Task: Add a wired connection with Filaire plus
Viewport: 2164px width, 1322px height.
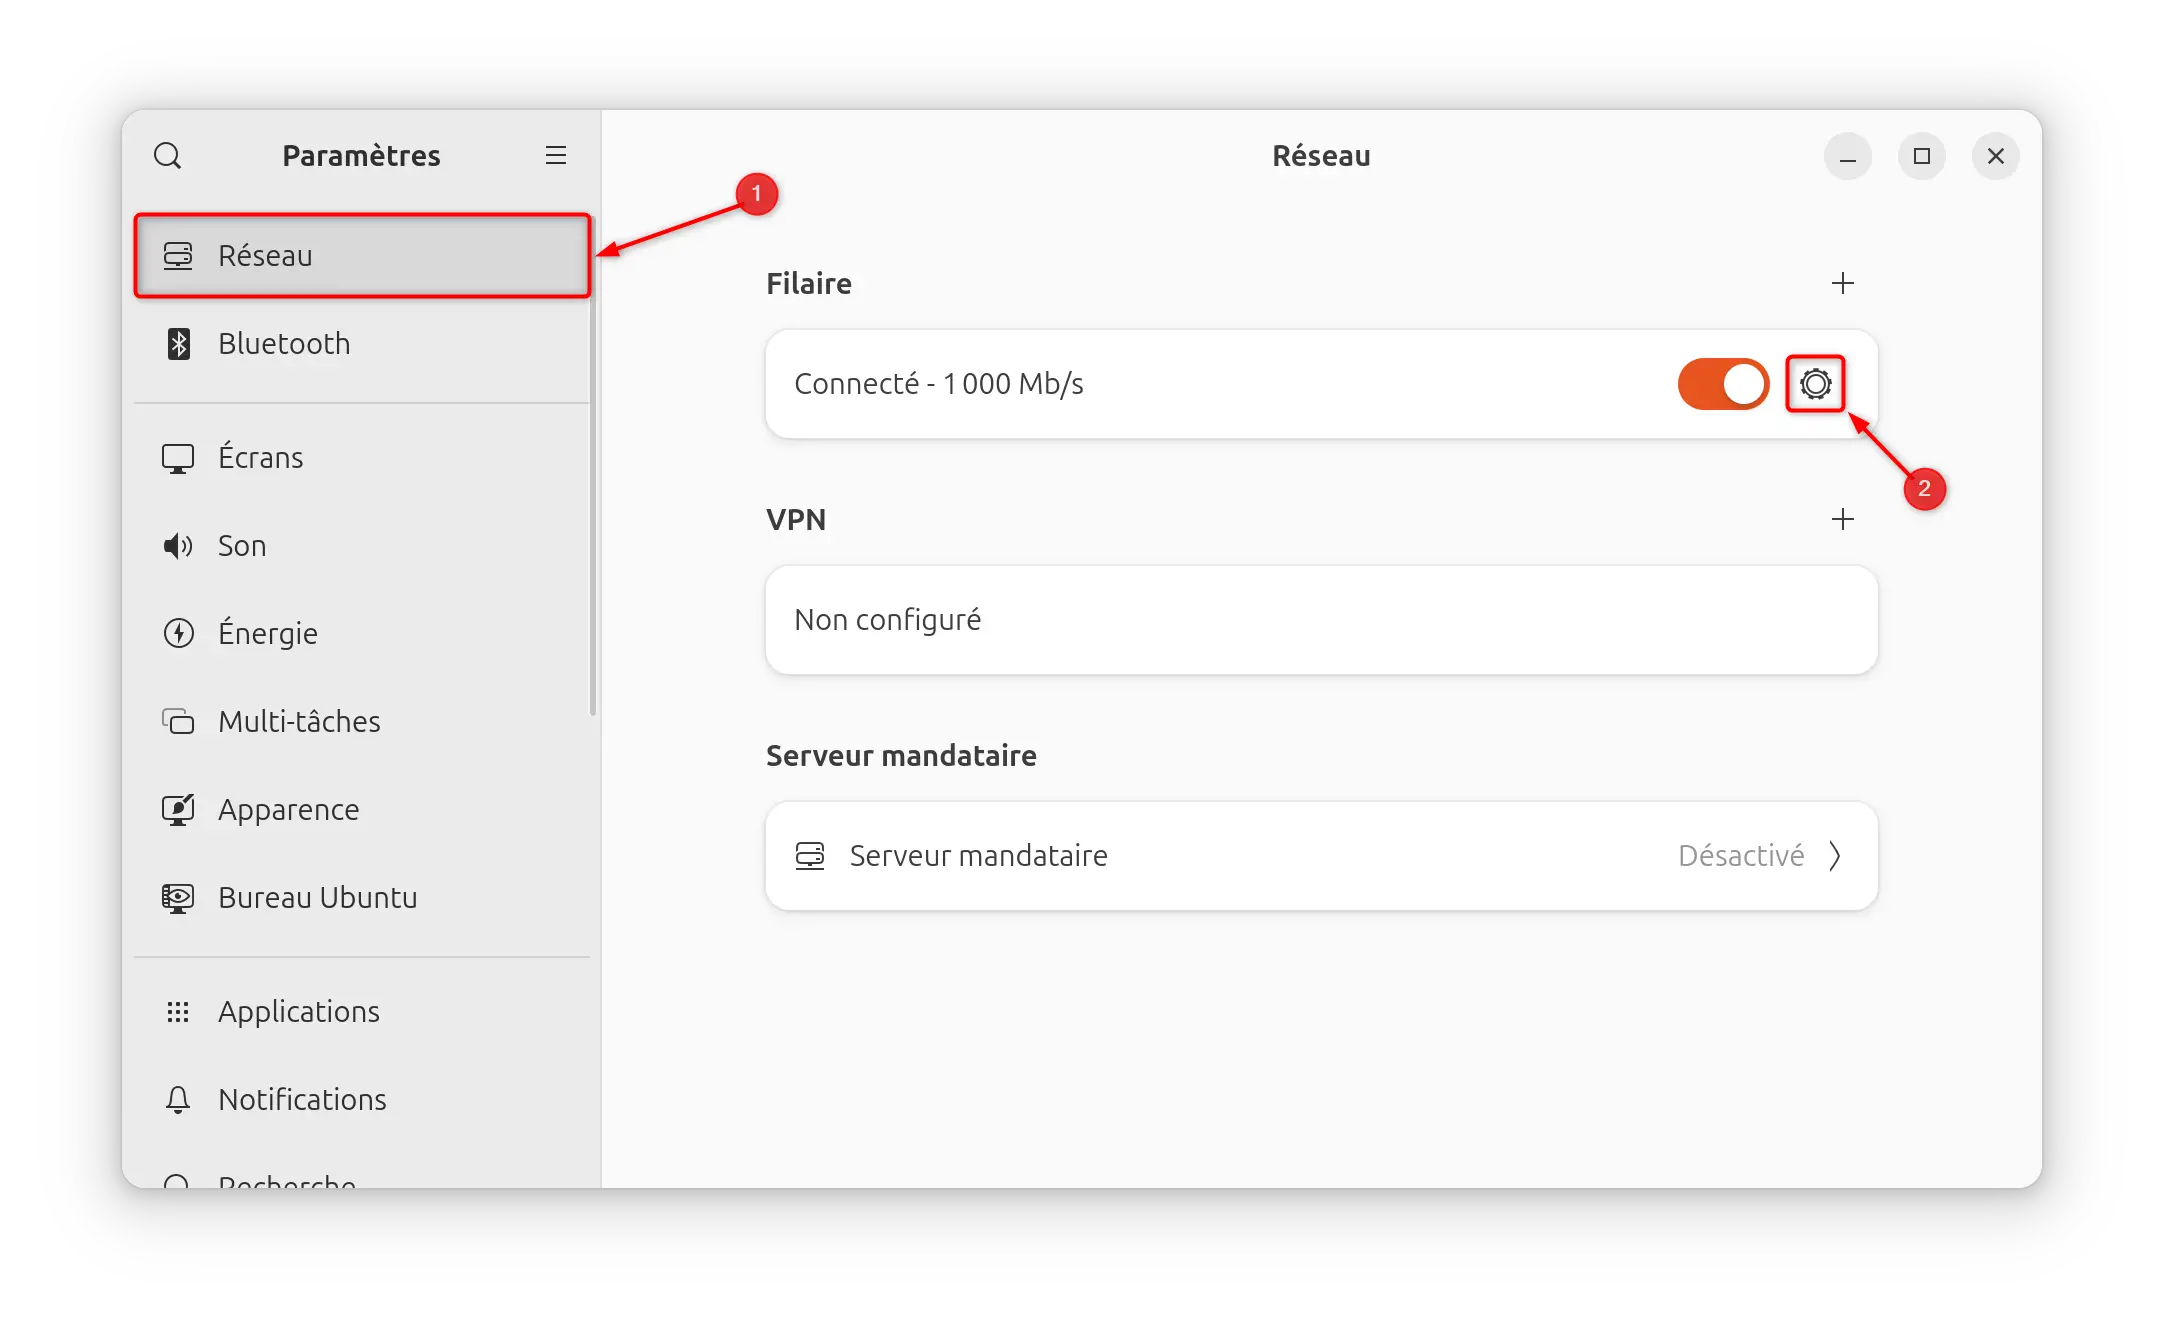Action: coord(1843,284)
